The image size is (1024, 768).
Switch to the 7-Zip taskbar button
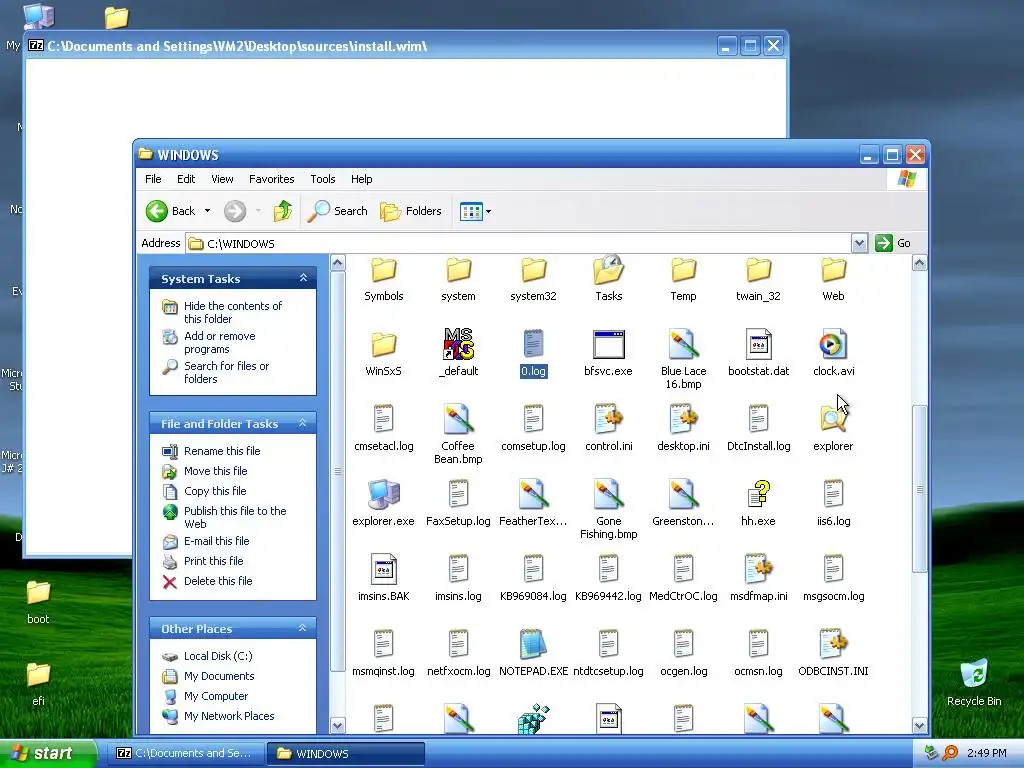click(x=185, y=753)
